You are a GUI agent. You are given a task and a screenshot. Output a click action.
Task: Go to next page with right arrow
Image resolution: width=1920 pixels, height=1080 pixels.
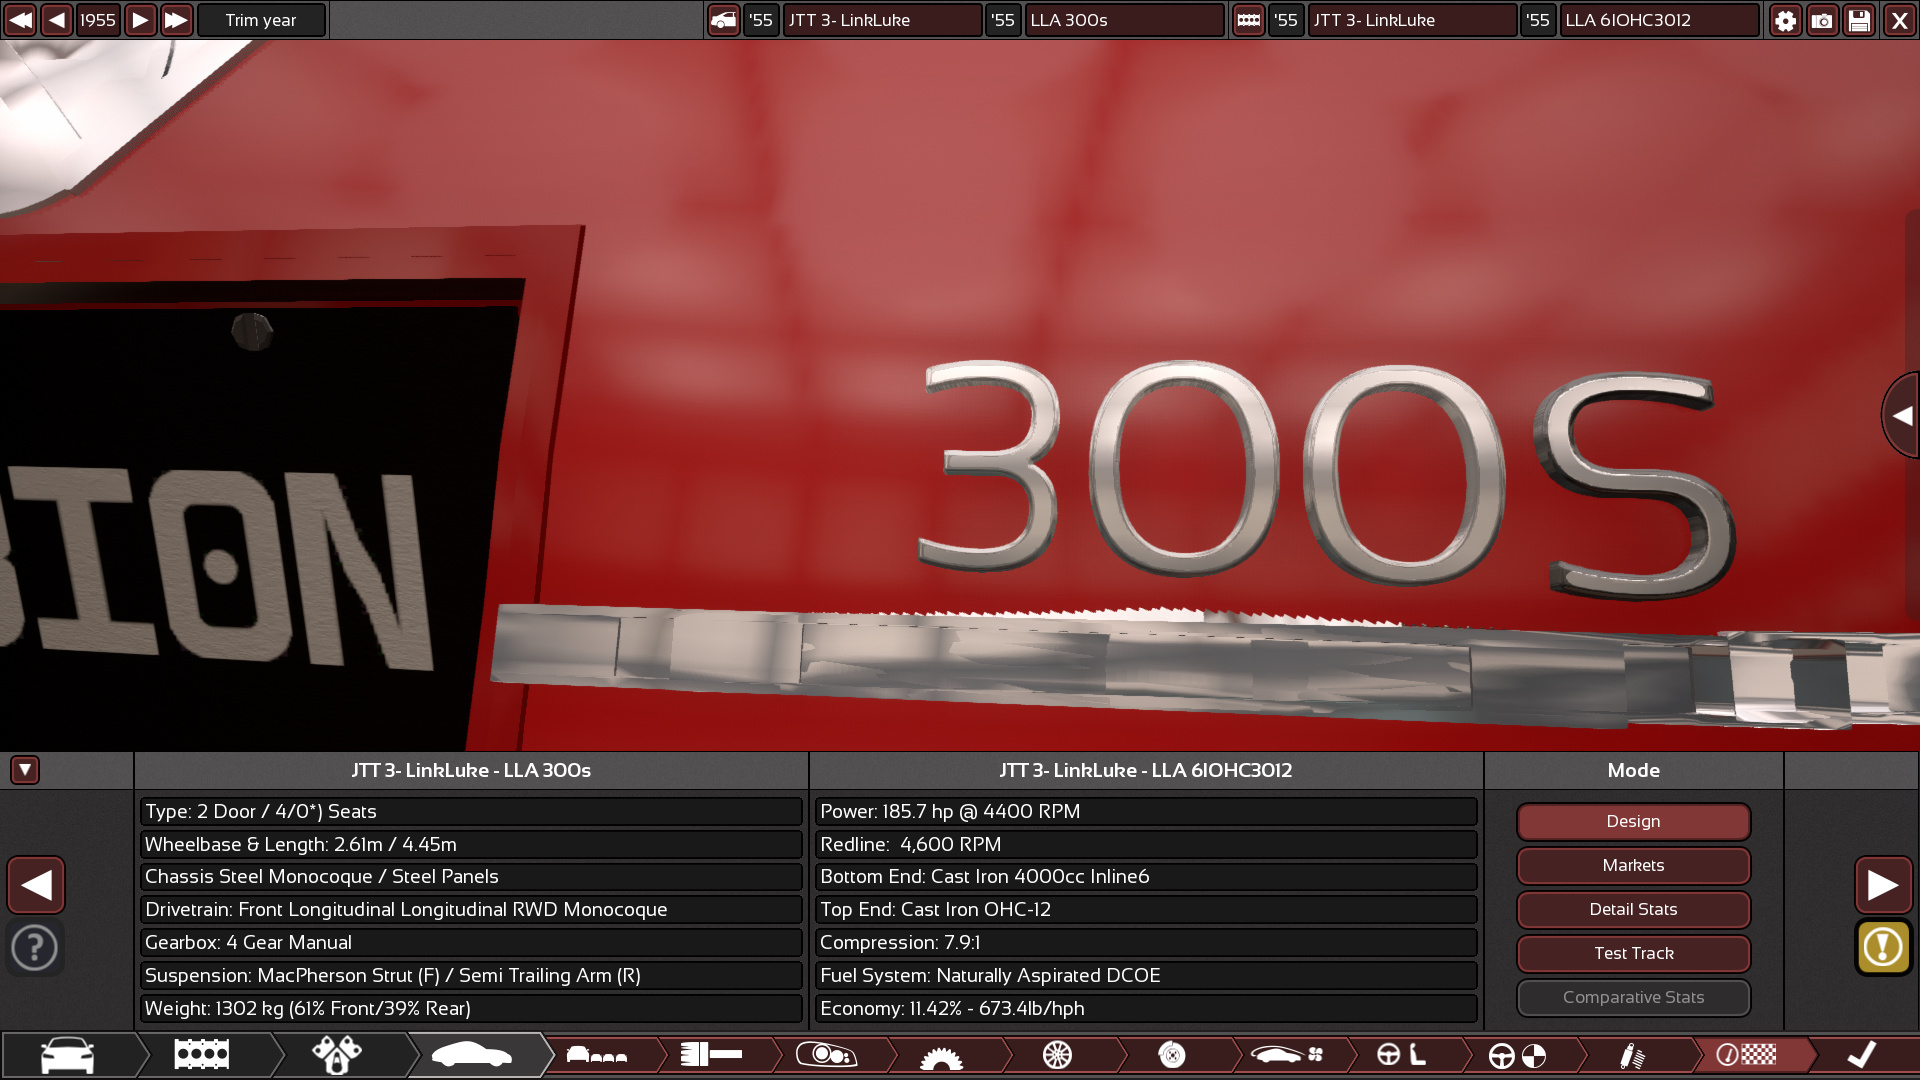tap(1883, 885)
